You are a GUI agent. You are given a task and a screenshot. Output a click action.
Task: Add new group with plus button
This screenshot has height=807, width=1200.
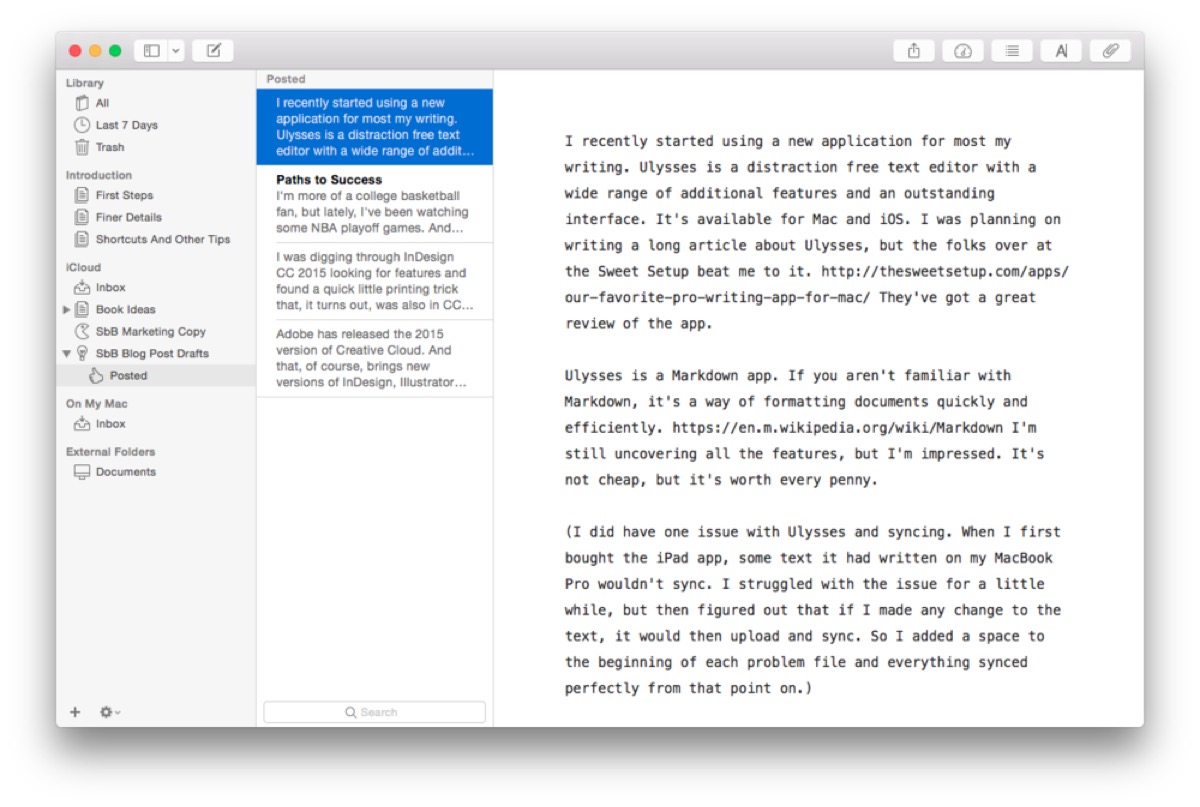point(75,712)
